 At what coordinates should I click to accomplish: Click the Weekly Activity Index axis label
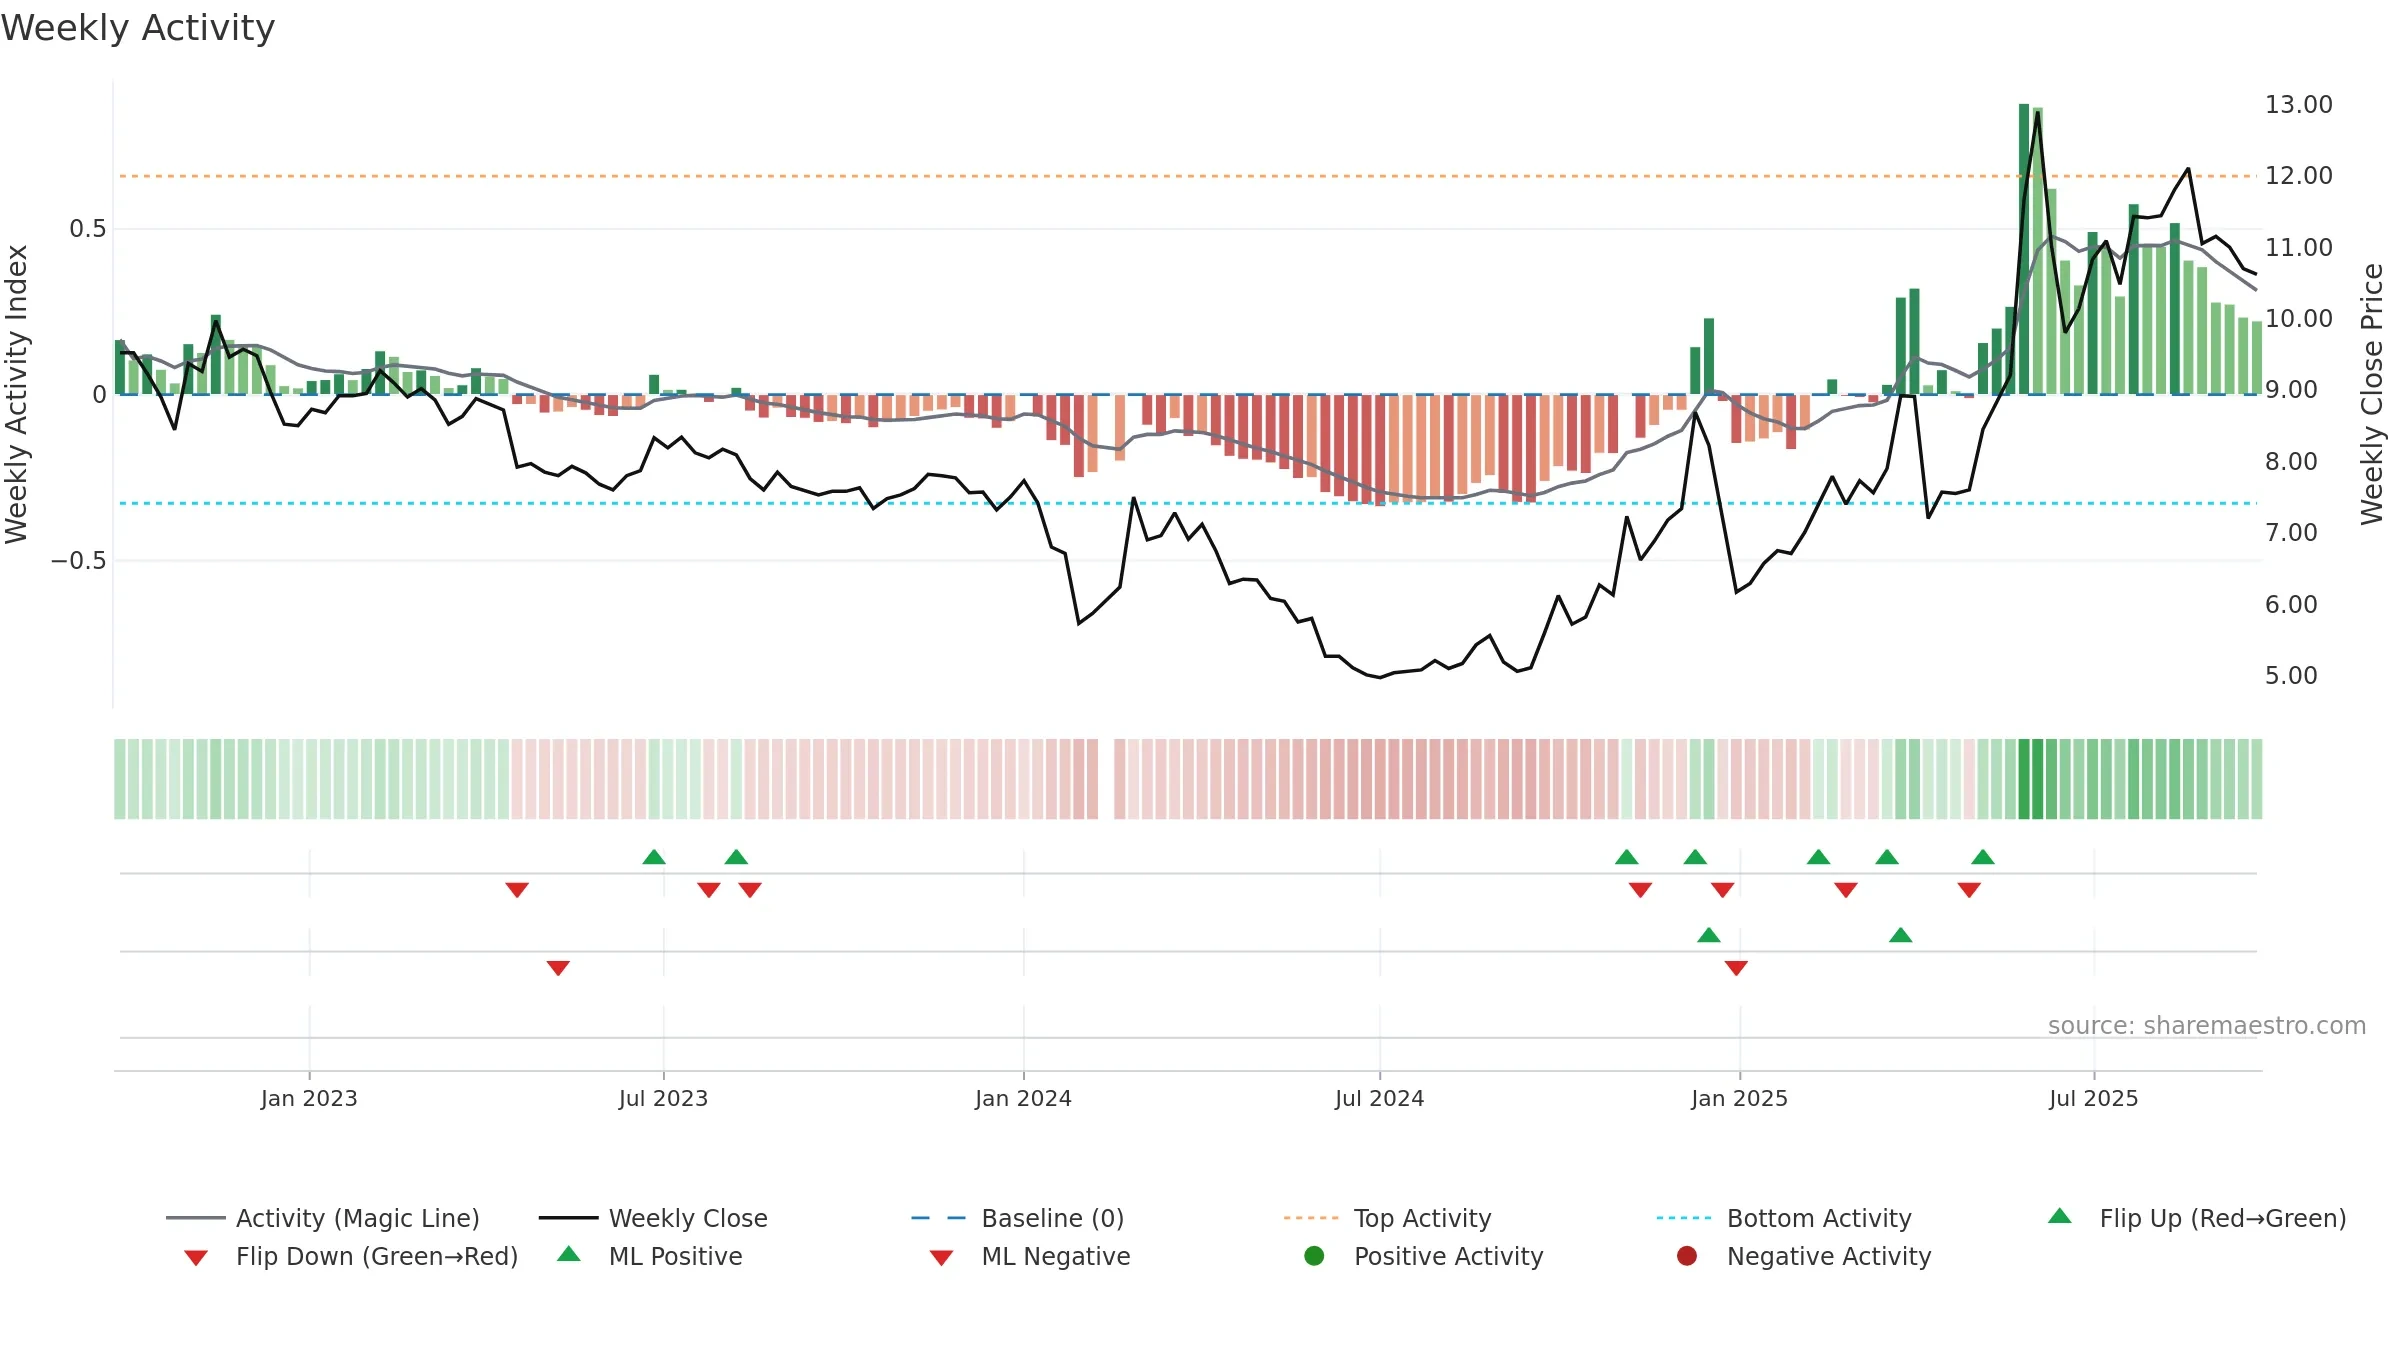(17, 394)
